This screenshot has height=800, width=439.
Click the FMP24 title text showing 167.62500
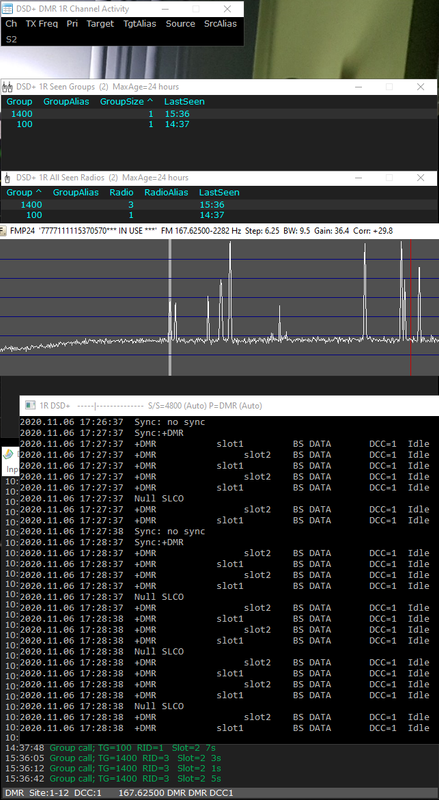201,231
